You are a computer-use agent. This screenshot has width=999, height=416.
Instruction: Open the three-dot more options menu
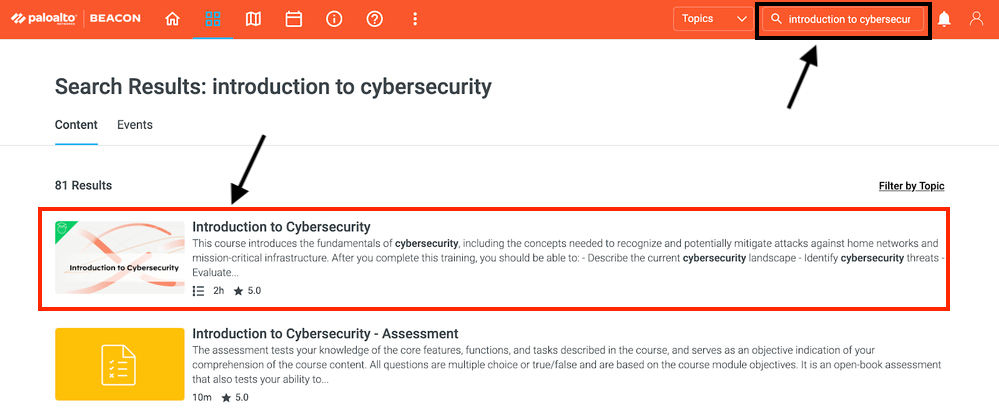coord(416,19)
